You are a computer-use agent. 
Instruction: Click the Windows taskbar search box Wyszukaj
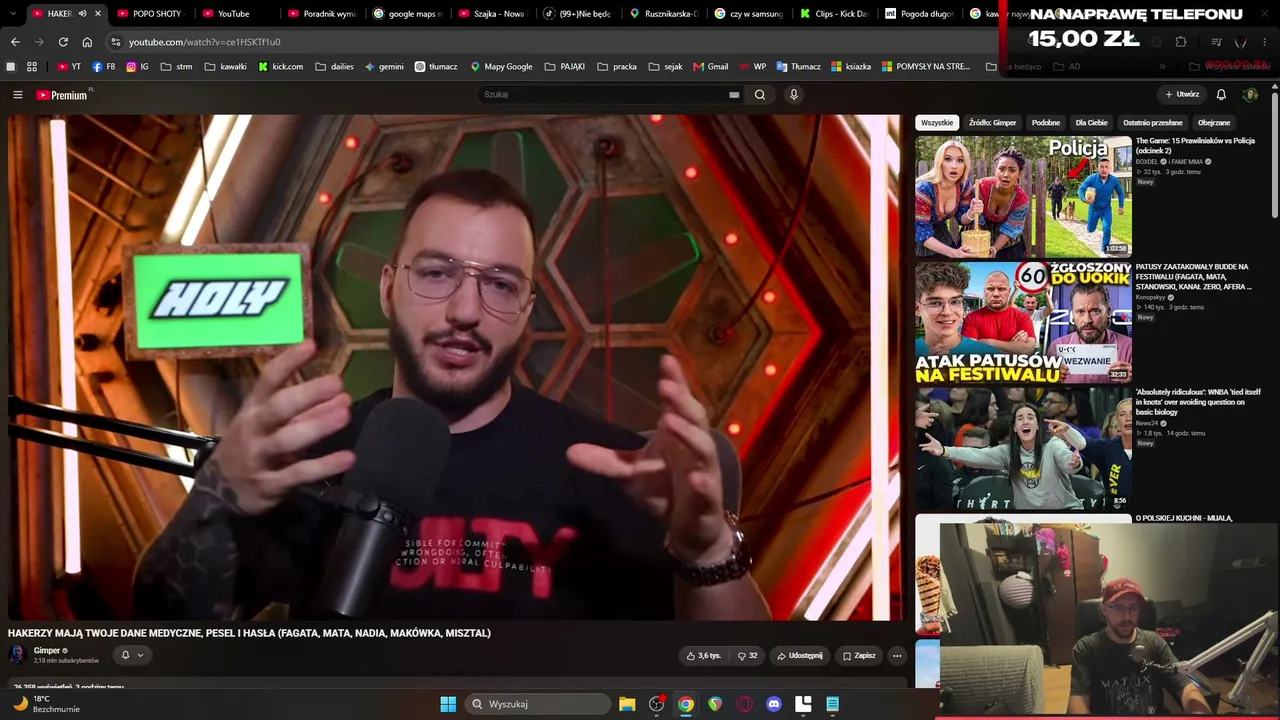click(x=538, y=704)
